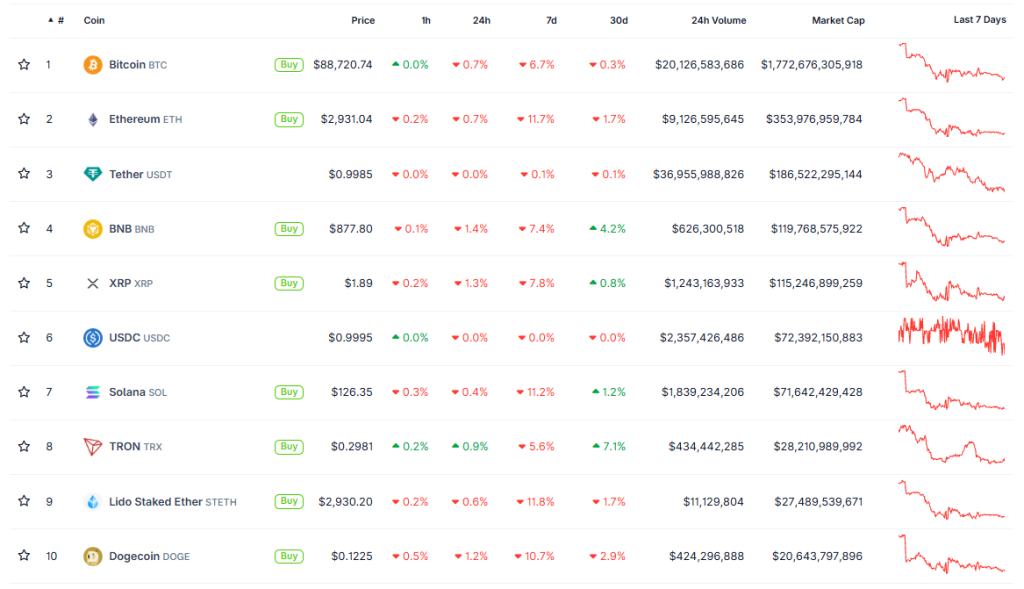The width and height of the screenshot is (1024, 589).
Task: Click the TRON logo icon
Action: (93, 447)
